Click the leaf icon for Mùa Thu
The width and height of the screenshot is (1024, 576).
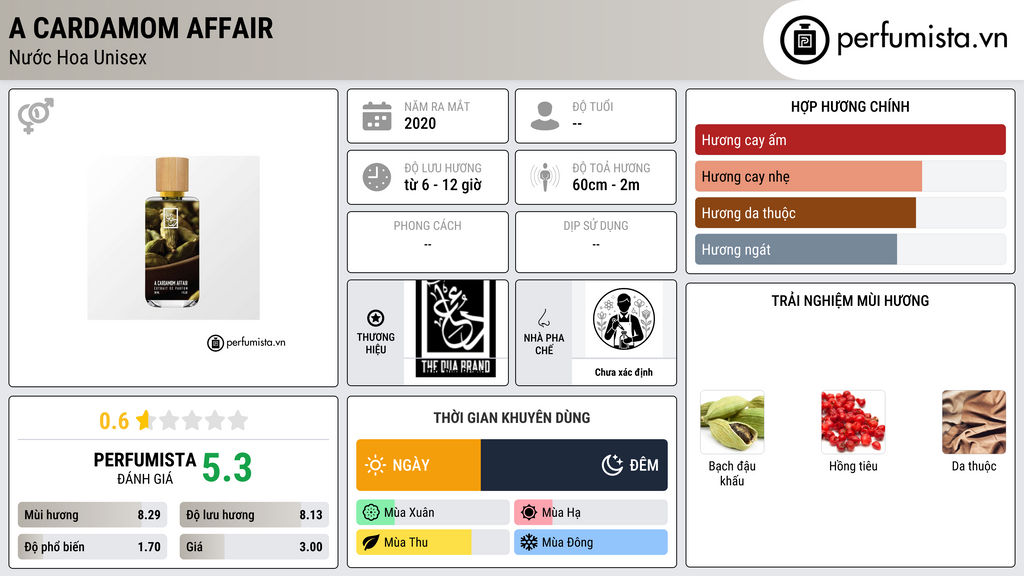point(371,543)
